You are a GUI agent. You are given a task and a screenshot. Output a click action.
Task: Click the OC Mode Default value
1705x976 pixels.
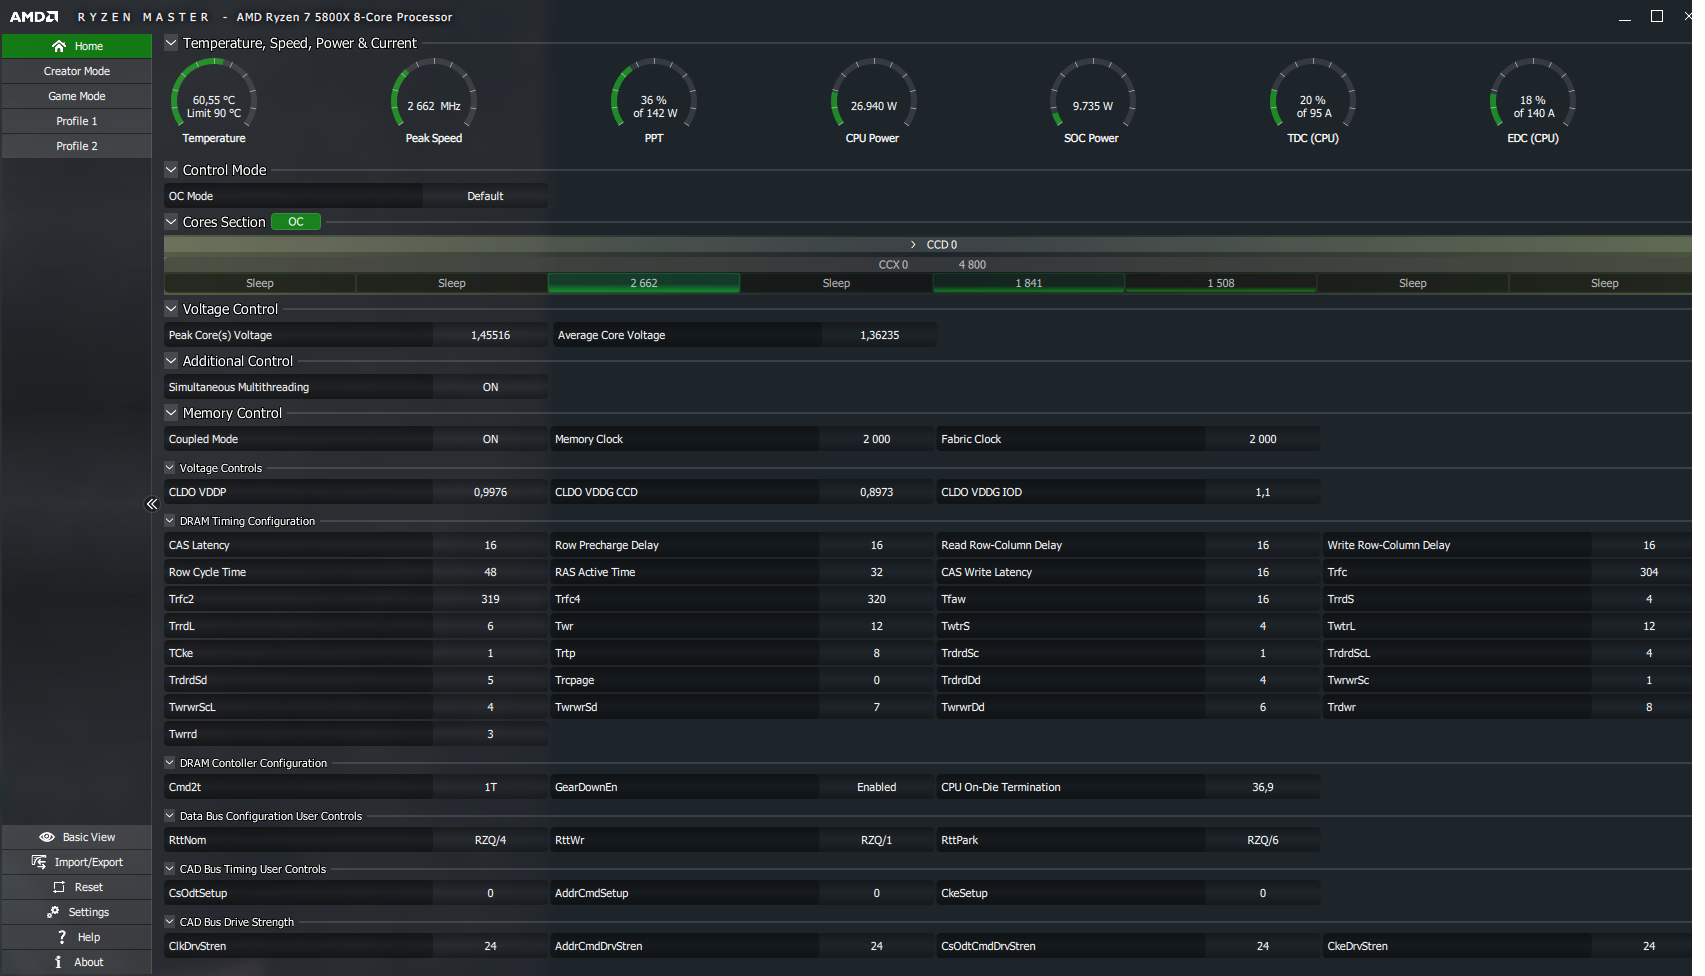(x=485, y=196)
